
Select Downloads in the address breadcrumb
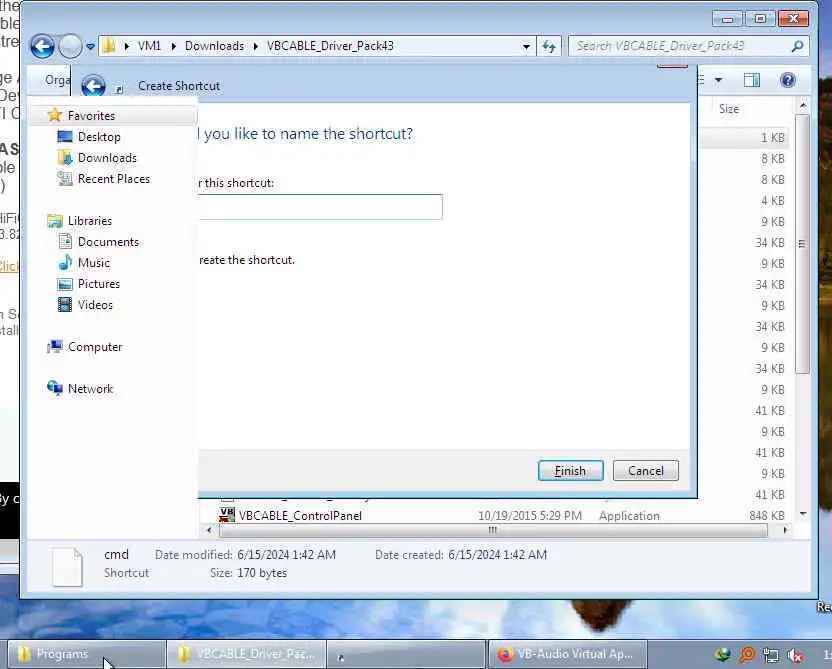214,46
